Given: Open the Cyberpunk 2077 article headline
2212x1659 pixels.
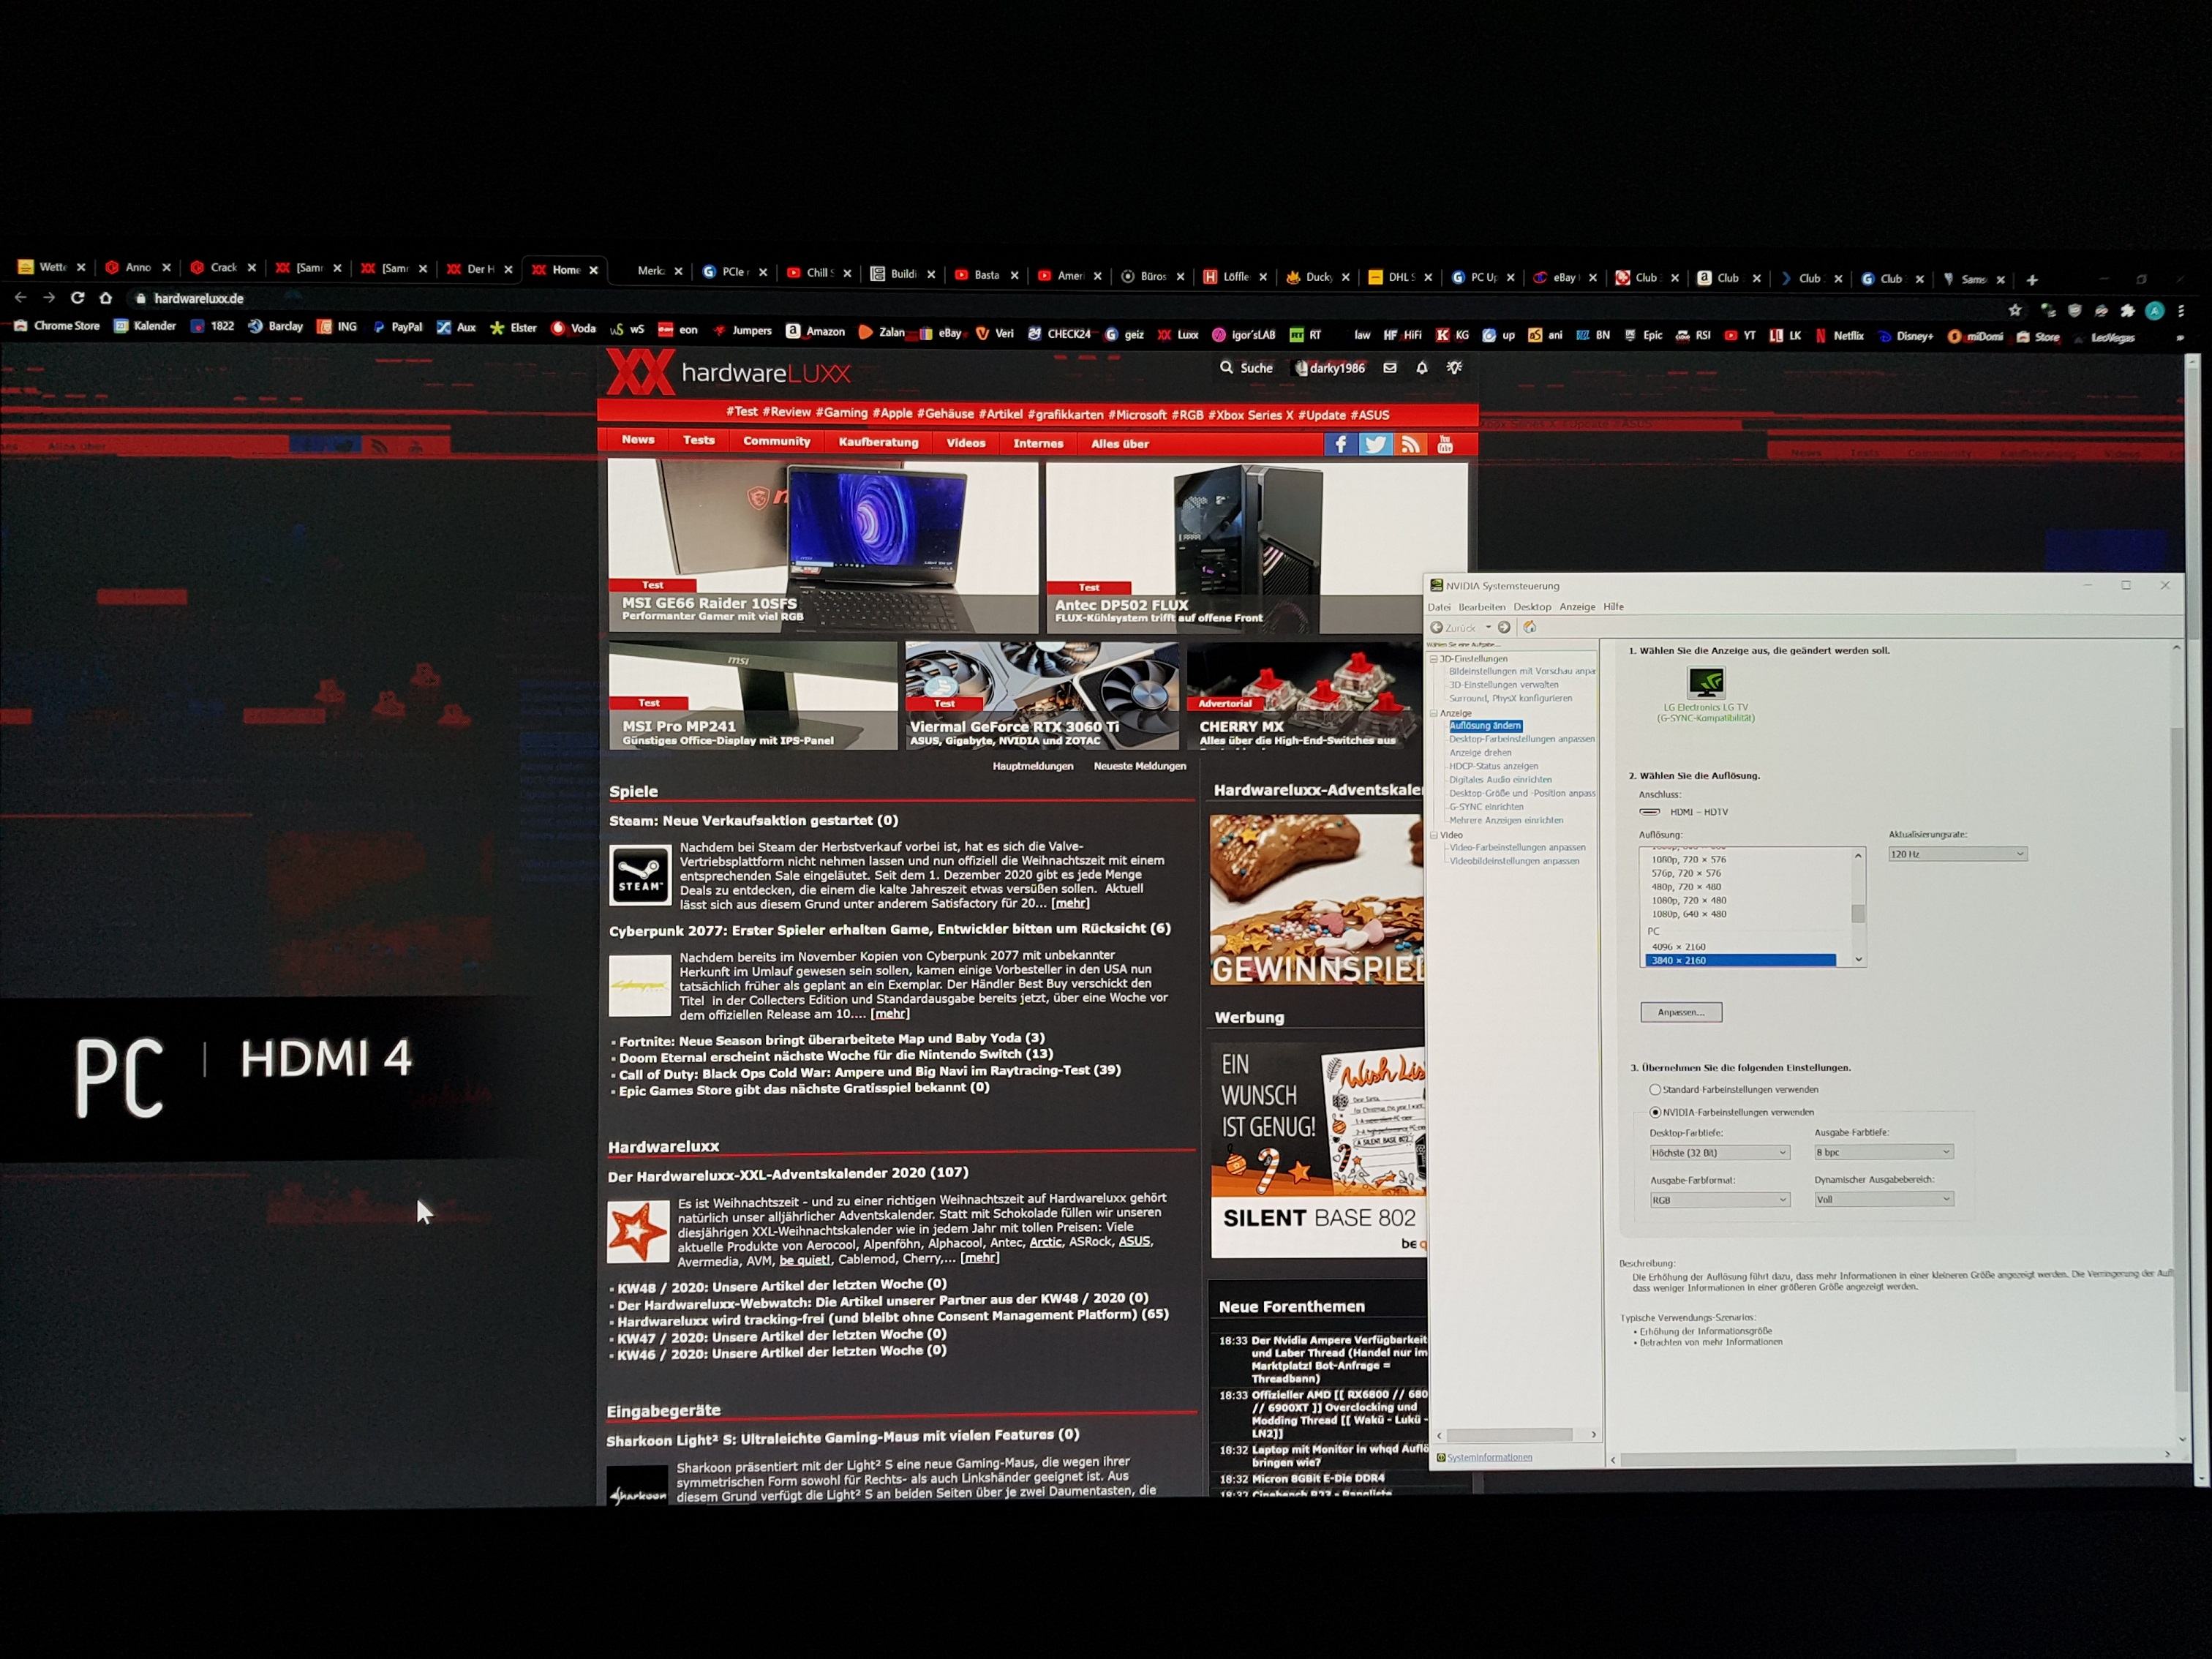Looking at the screenshot, I should tap(889, 929).
